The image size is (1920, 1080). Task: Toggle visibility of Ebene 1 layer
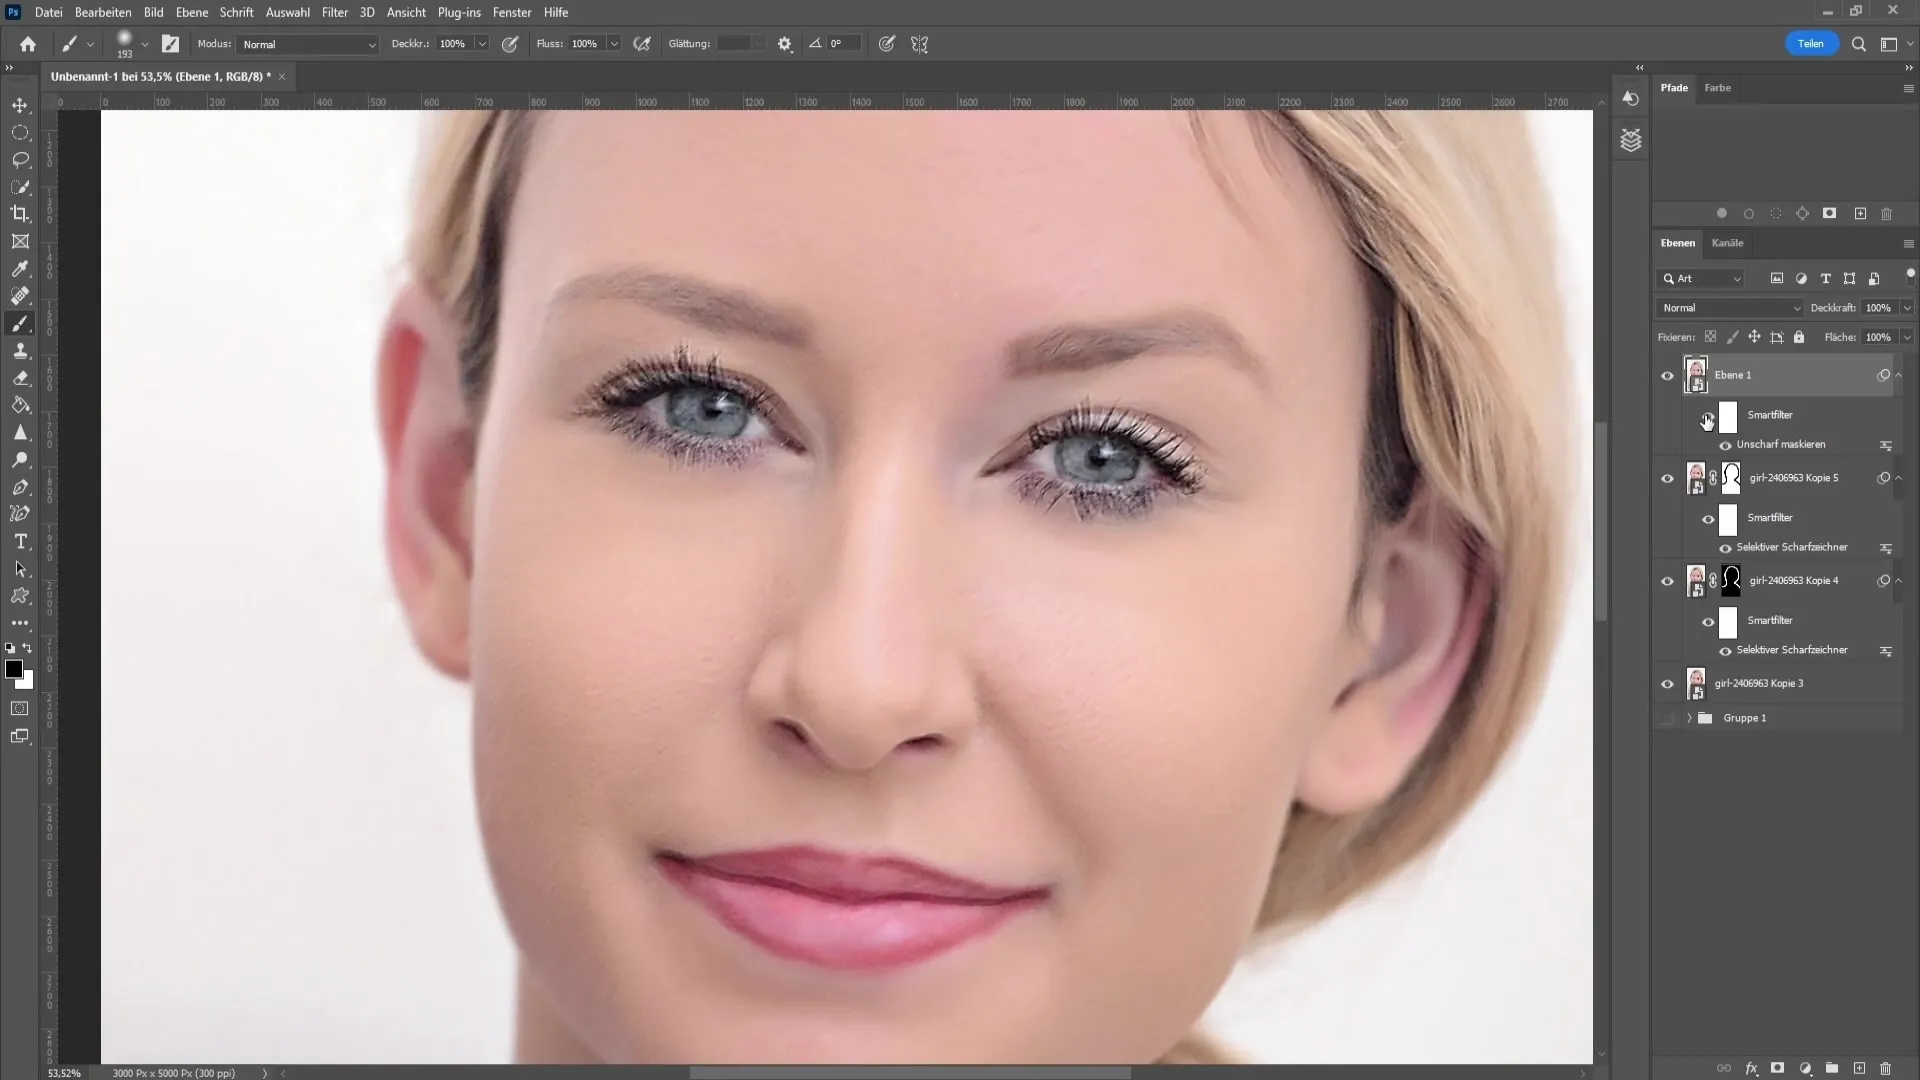click(1667, 375)
